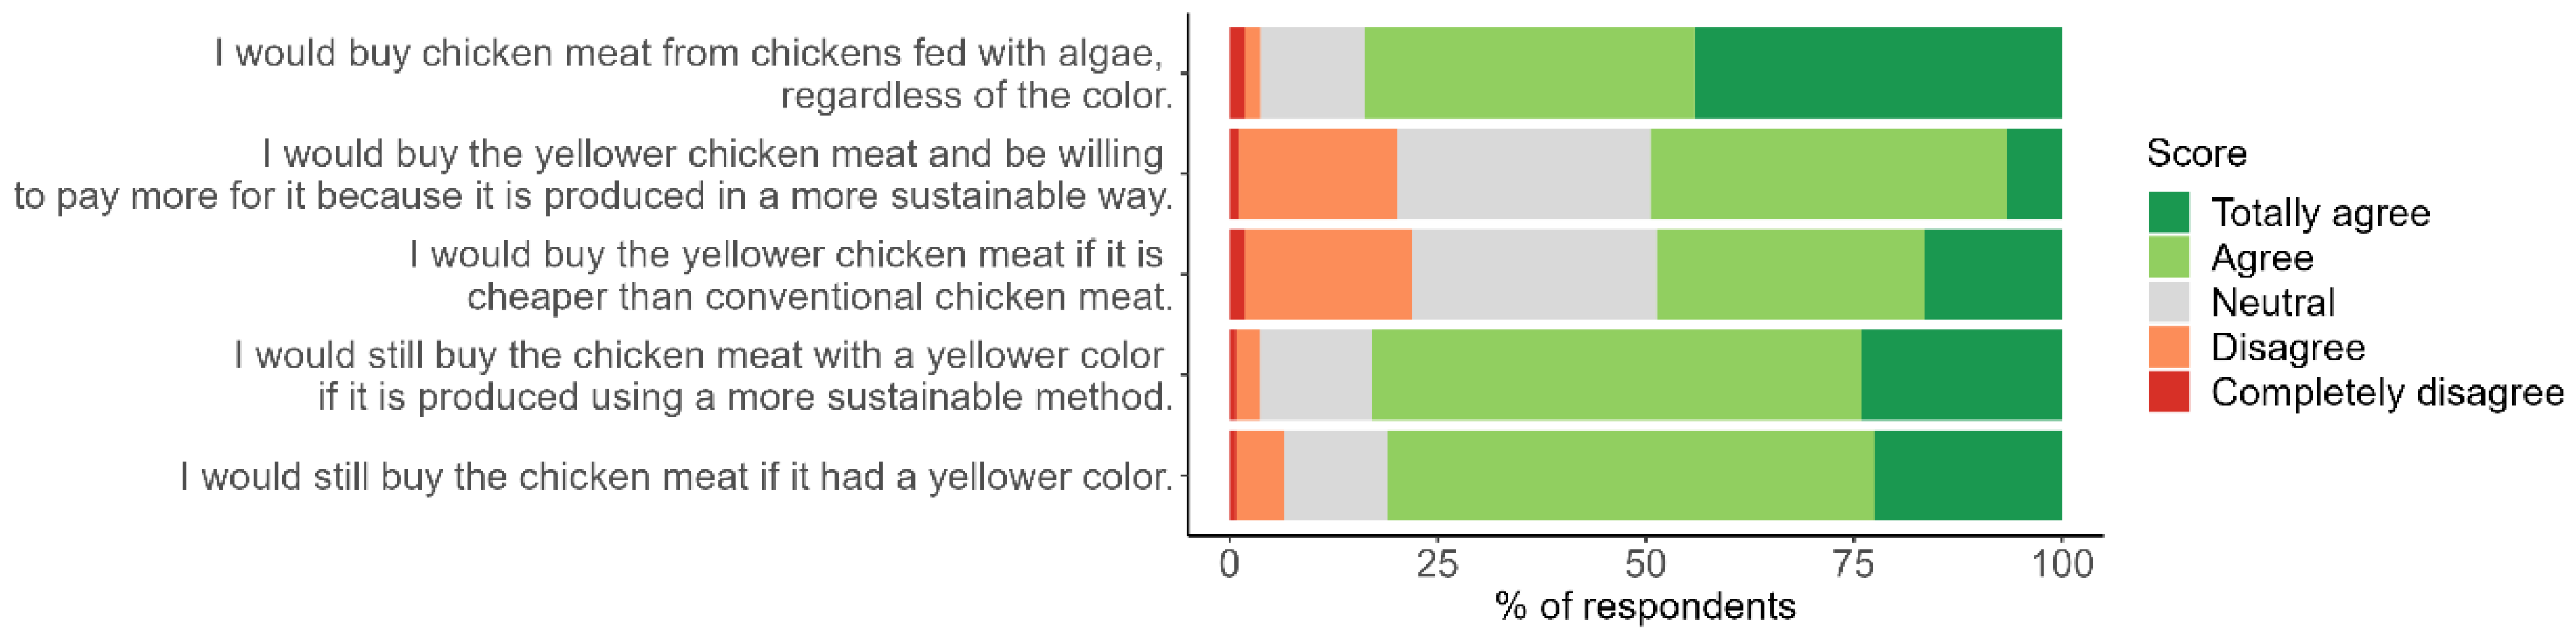Viewport: 2576px width, 638px height.
Task: Click the 100 tick label on x-axis
Action: [2062, 565]
